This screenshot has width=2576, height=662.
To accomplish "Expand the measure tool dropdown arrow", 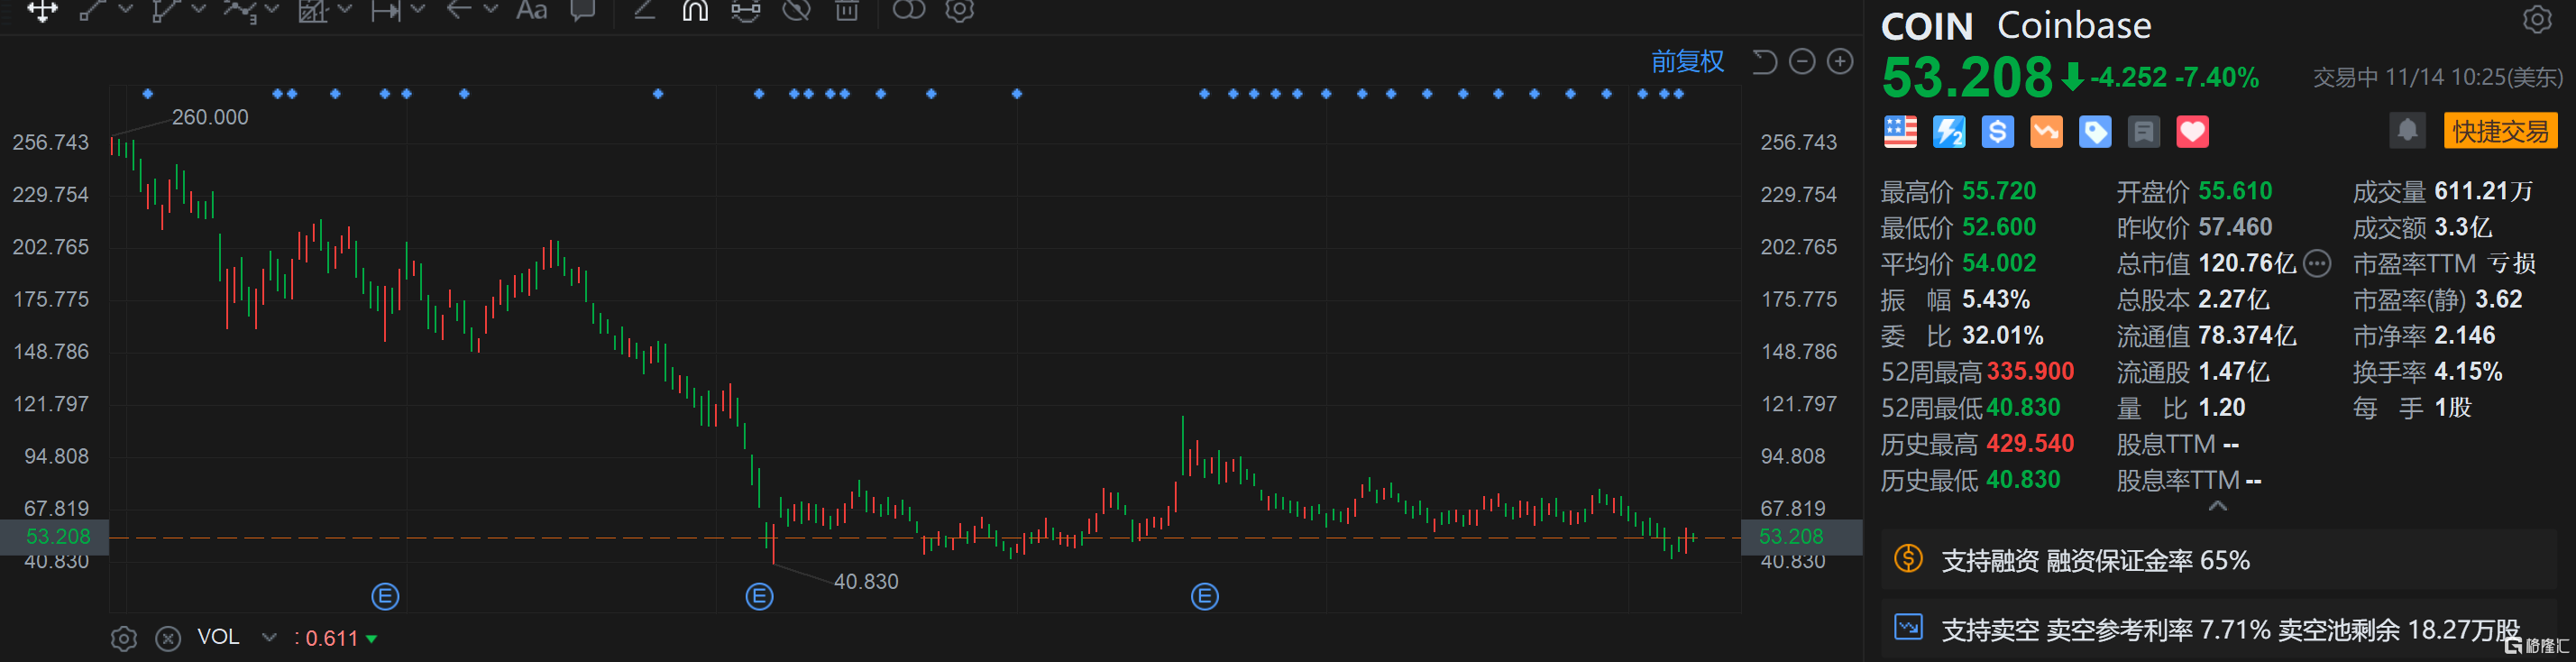I will pos(418,9).
